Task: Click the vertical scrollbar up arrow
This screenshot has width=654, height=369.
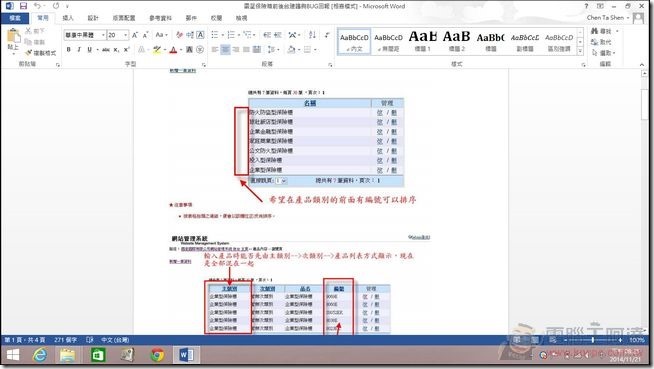Action: click(x=644, y=73)
